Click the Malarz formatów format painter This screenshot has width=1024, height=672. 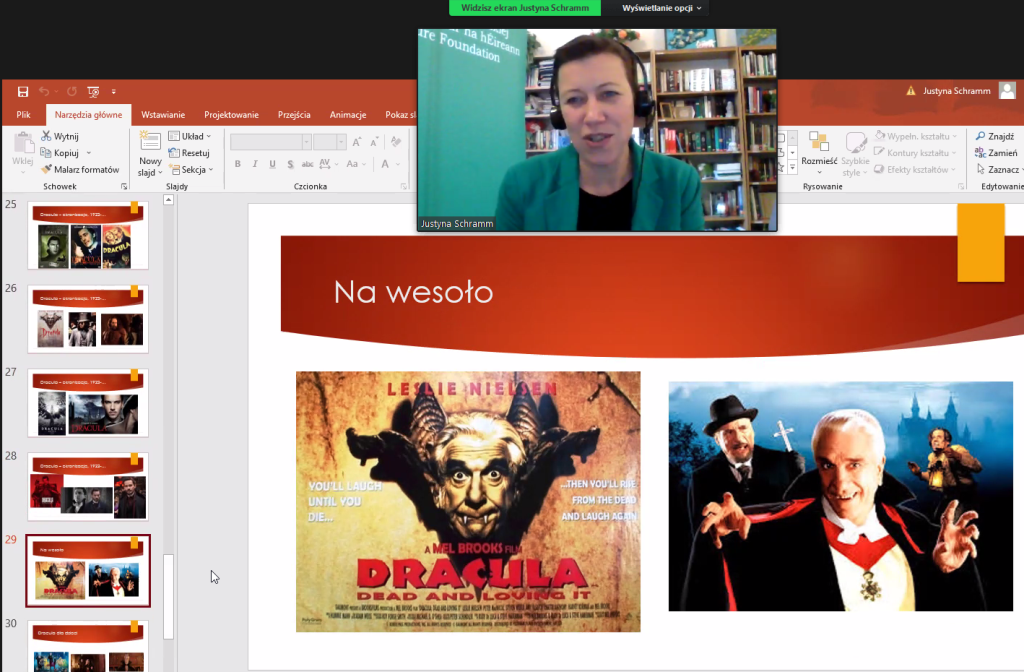click(x=46, y=170)
